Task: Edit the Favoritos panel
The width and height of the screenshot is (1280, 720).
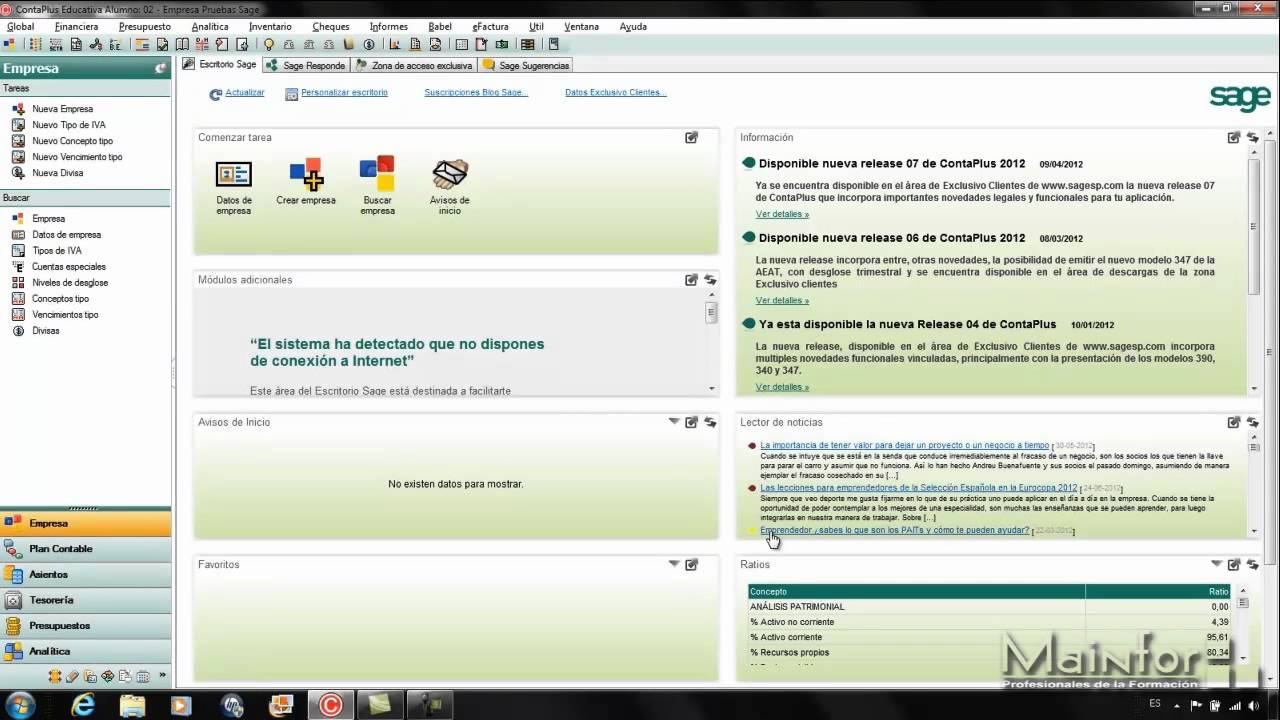Action: coord(691,565)
